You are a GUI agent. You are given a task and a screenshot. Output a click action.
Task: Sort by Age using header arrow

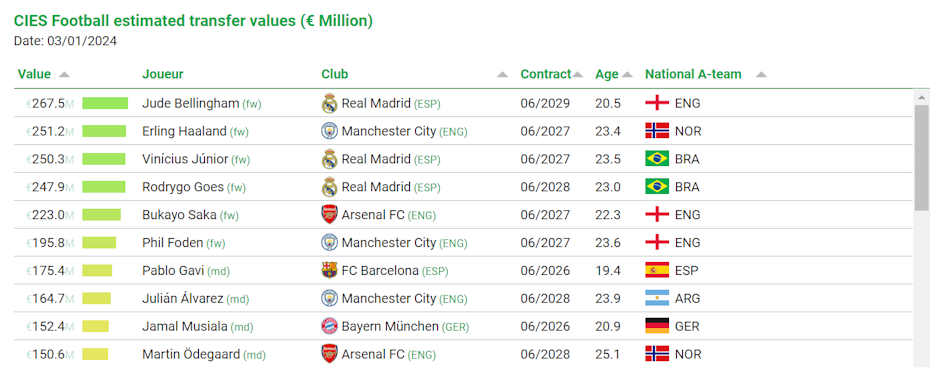[x=627, y=75]
